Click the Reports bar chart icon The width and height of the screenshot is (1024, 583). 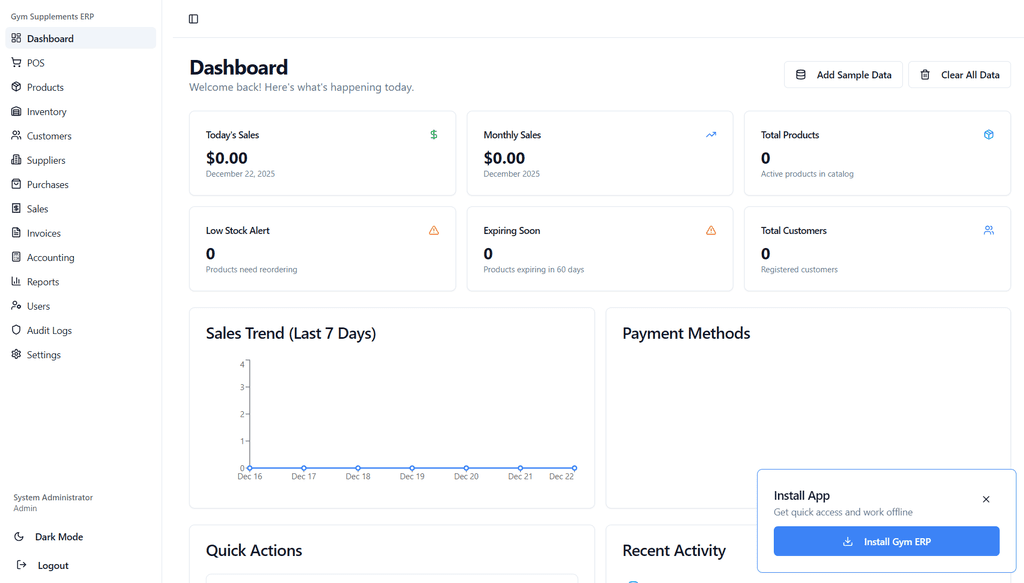[x=16, y=282]
